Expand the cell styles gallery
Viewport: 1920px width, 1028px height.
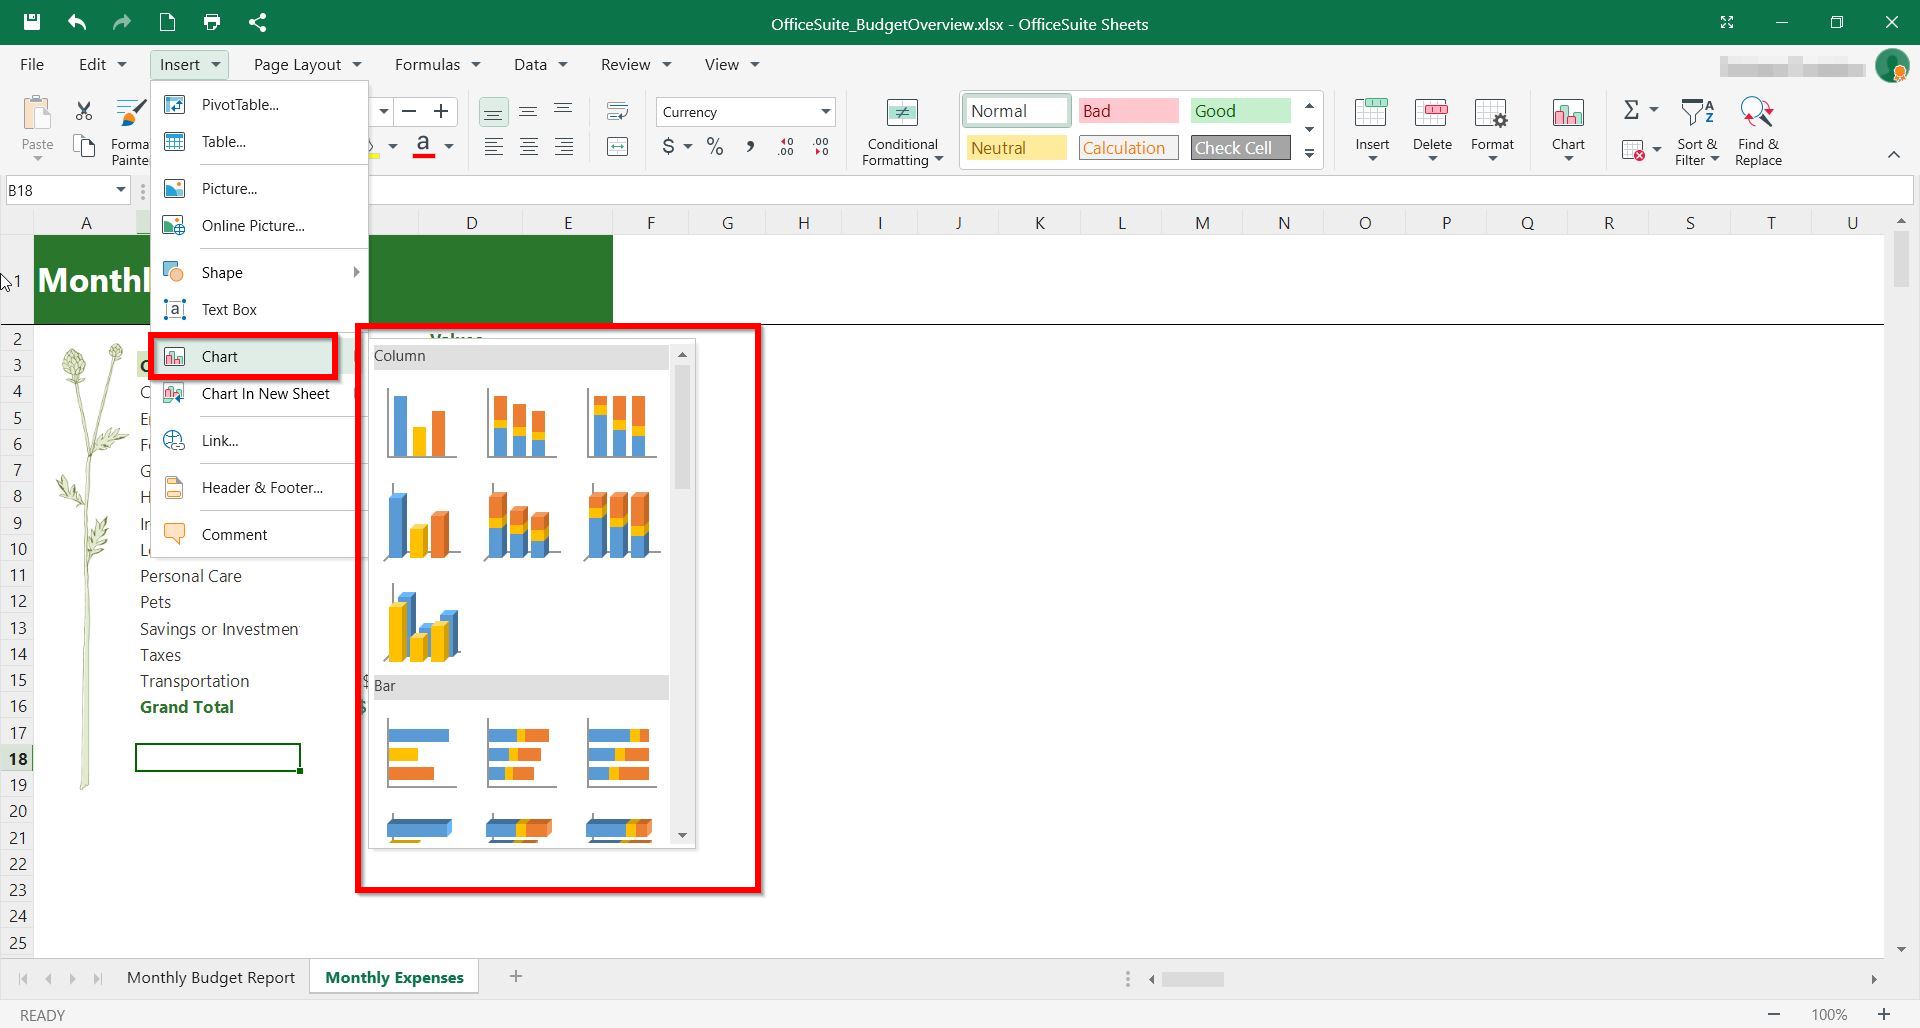coord(1309,153)
